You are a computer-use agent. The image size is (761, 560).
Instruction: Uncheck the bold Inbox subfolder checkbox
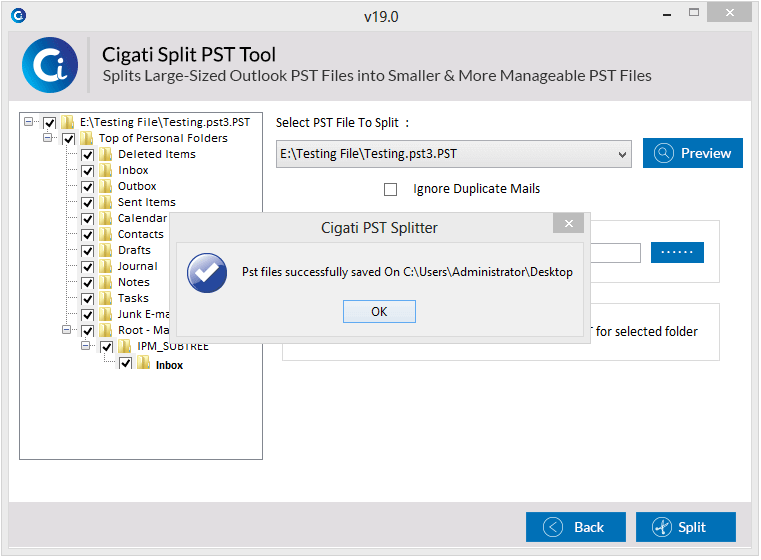click(125, 363)
